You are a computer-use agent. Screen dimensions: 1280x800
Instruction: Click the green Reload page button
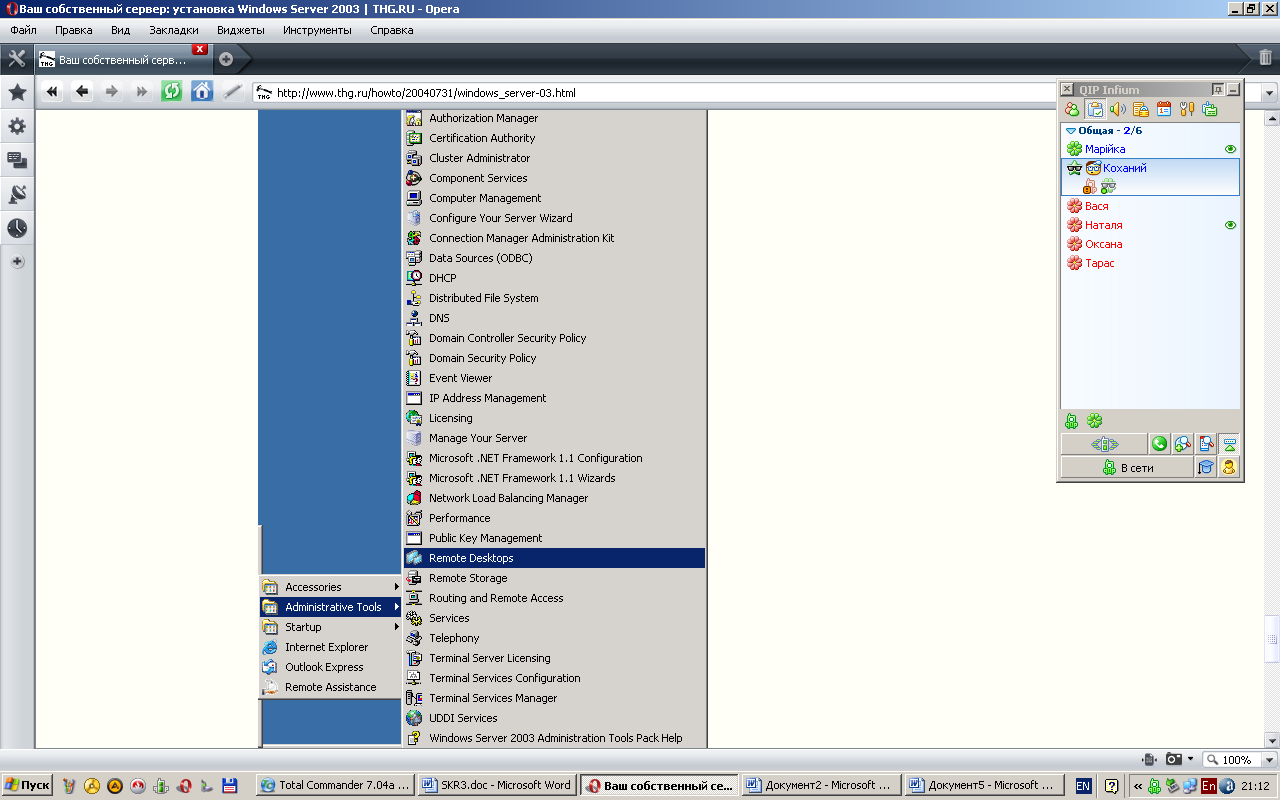[172, 92]
